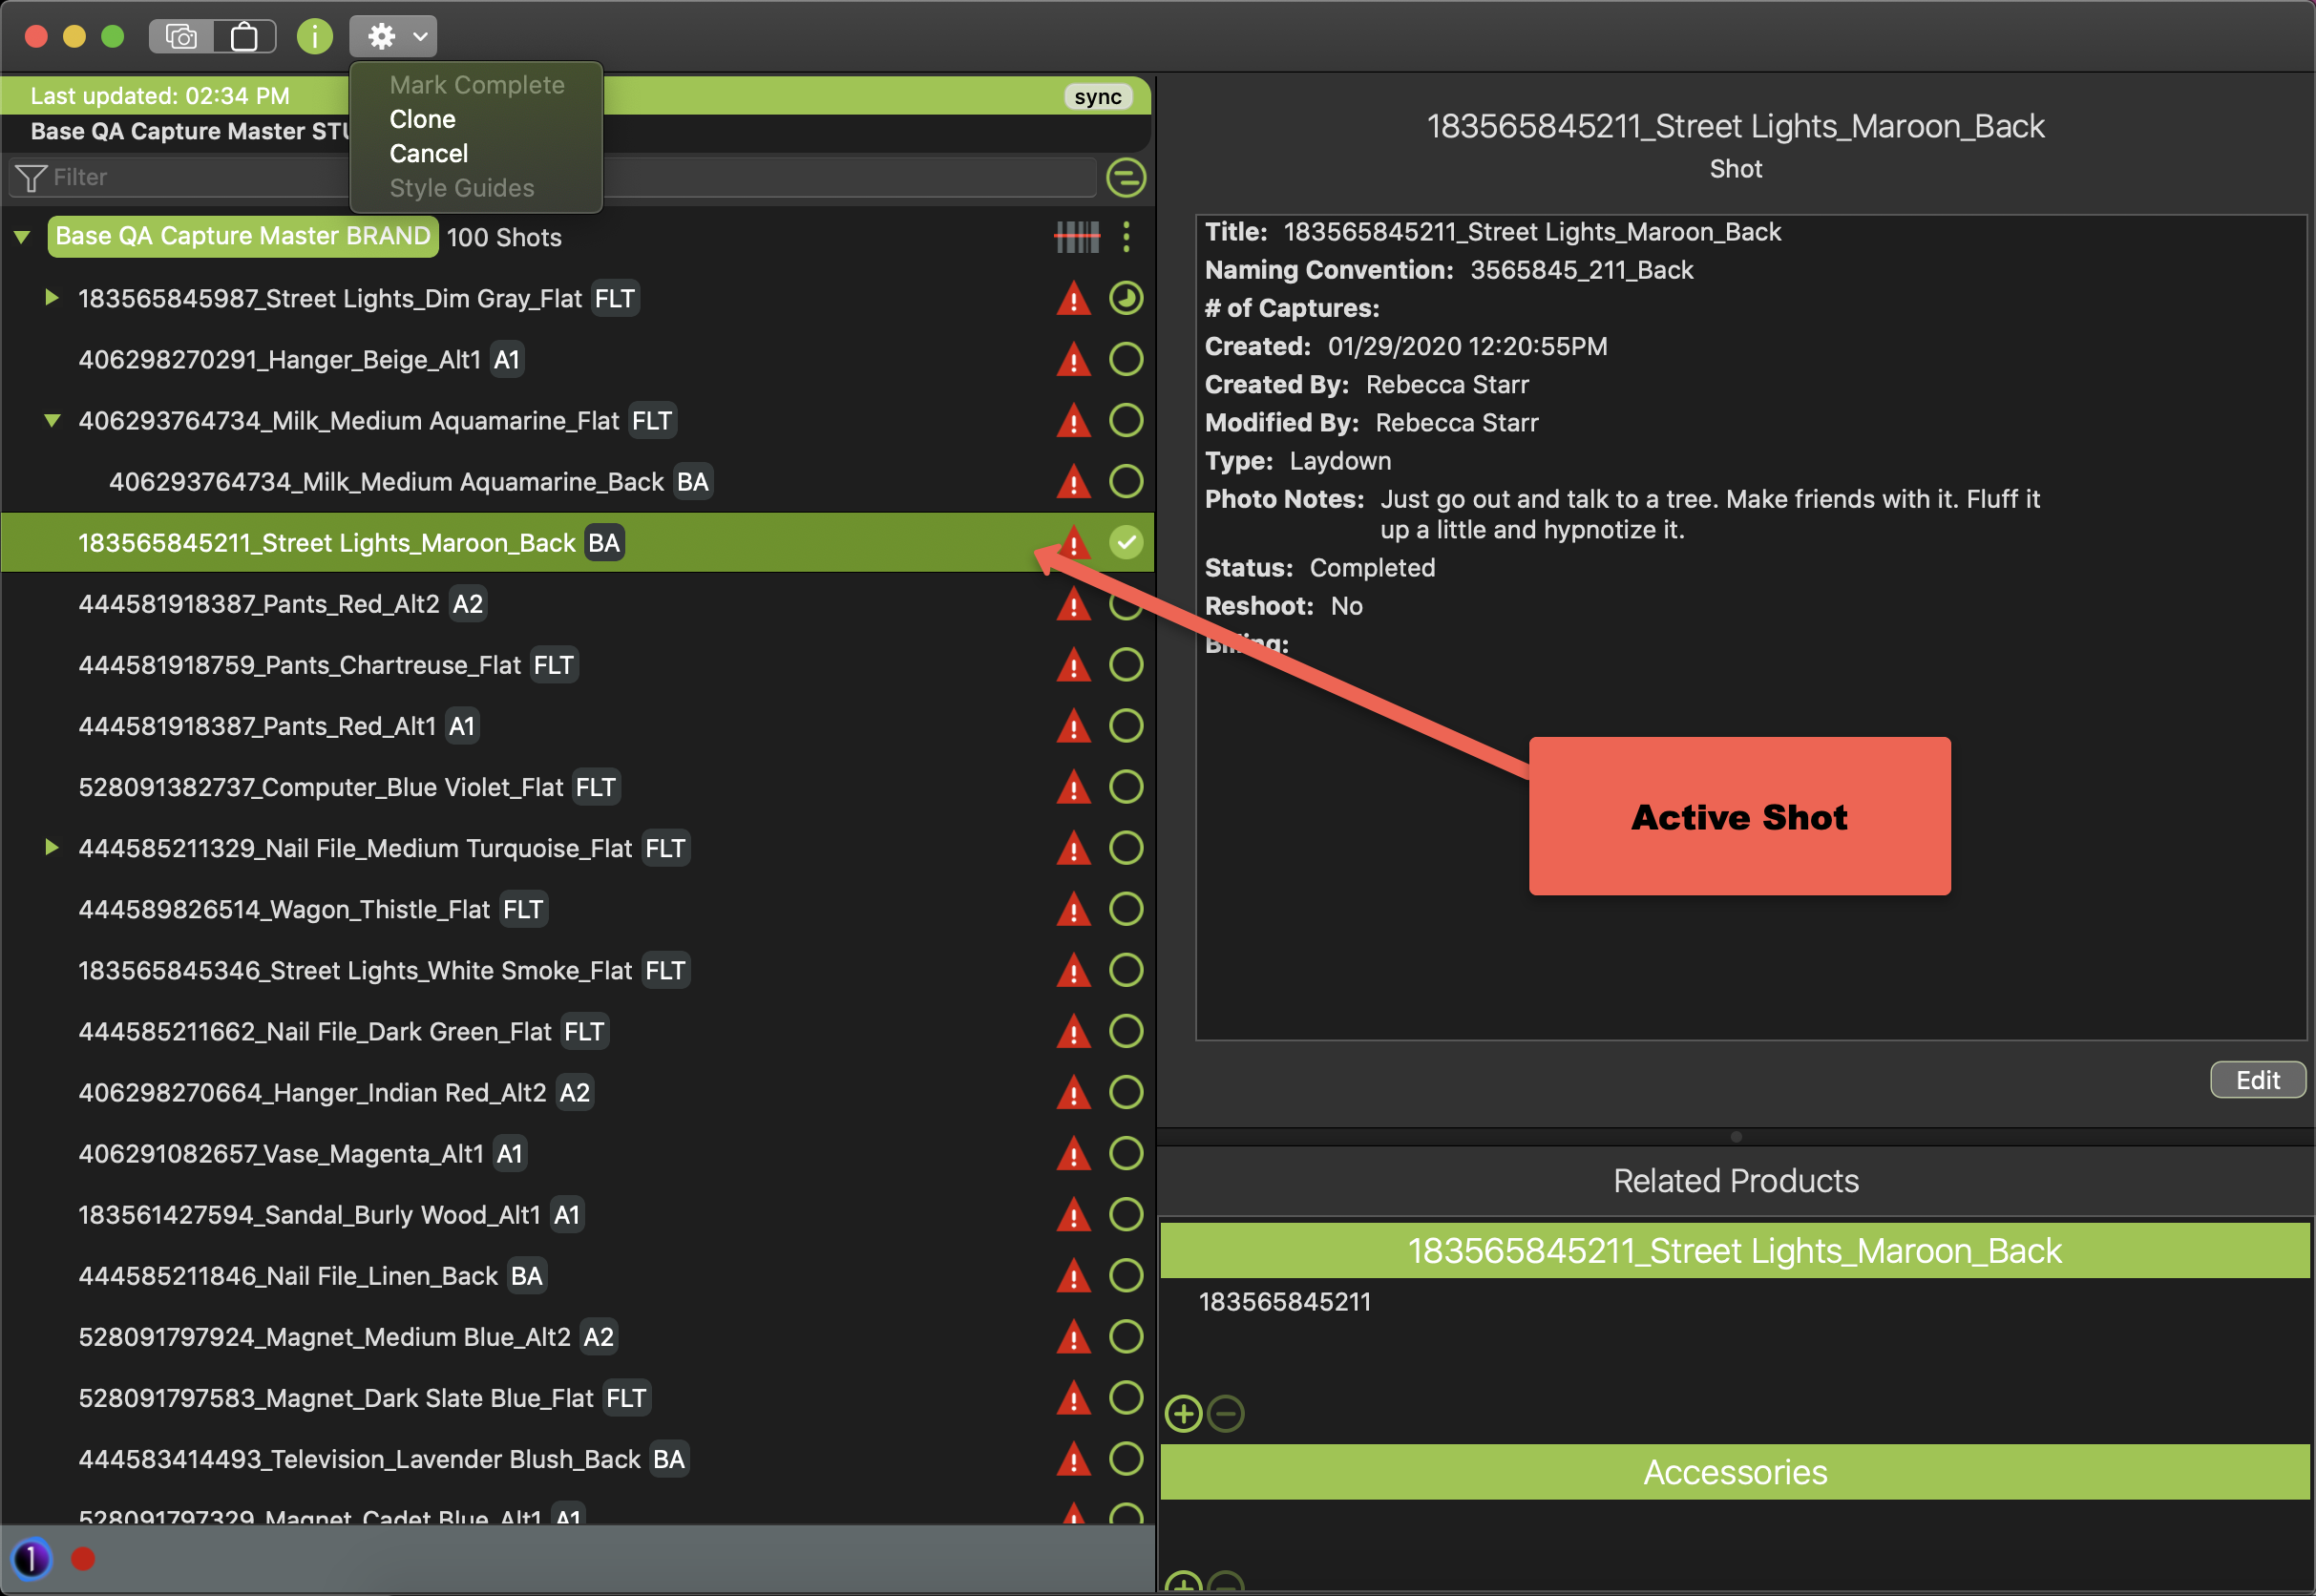This screenshot has width=2316, height=1596.
Task: Select the Wagon_Thistle_Flat shot row
Action: 284,909
